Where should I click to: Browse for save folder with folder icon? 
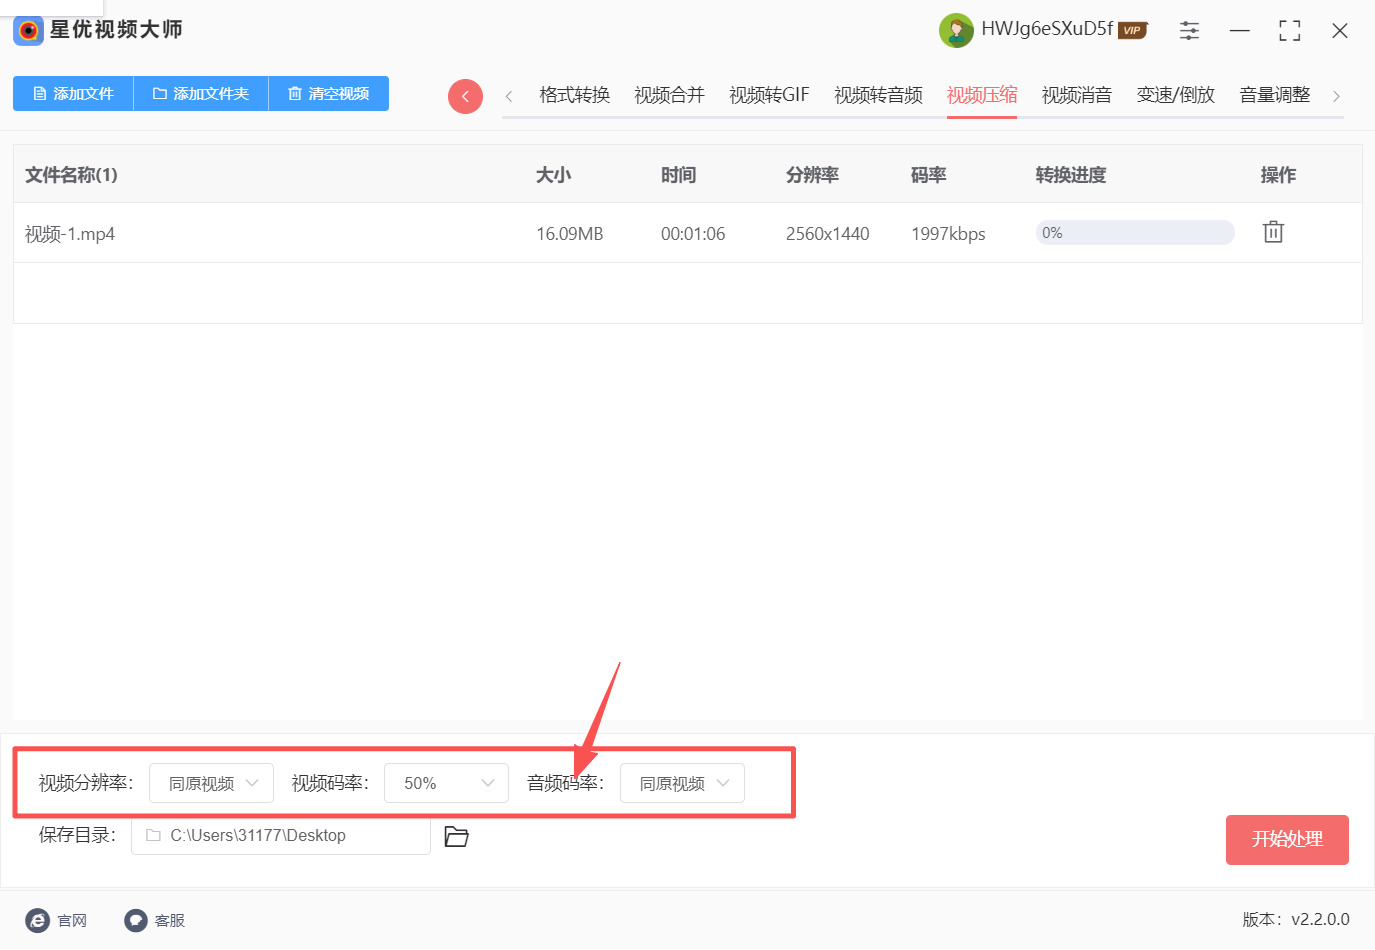(456, 836)
